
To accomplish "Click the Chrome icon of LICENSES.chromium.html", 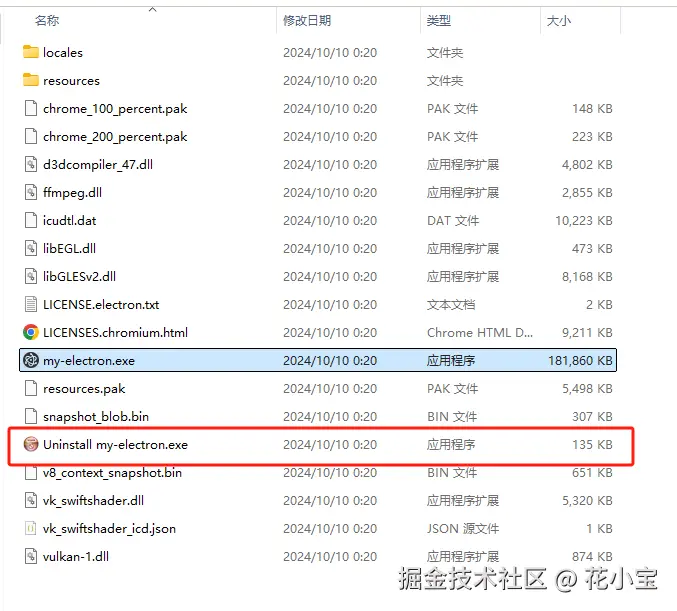I will pos(31,332).
